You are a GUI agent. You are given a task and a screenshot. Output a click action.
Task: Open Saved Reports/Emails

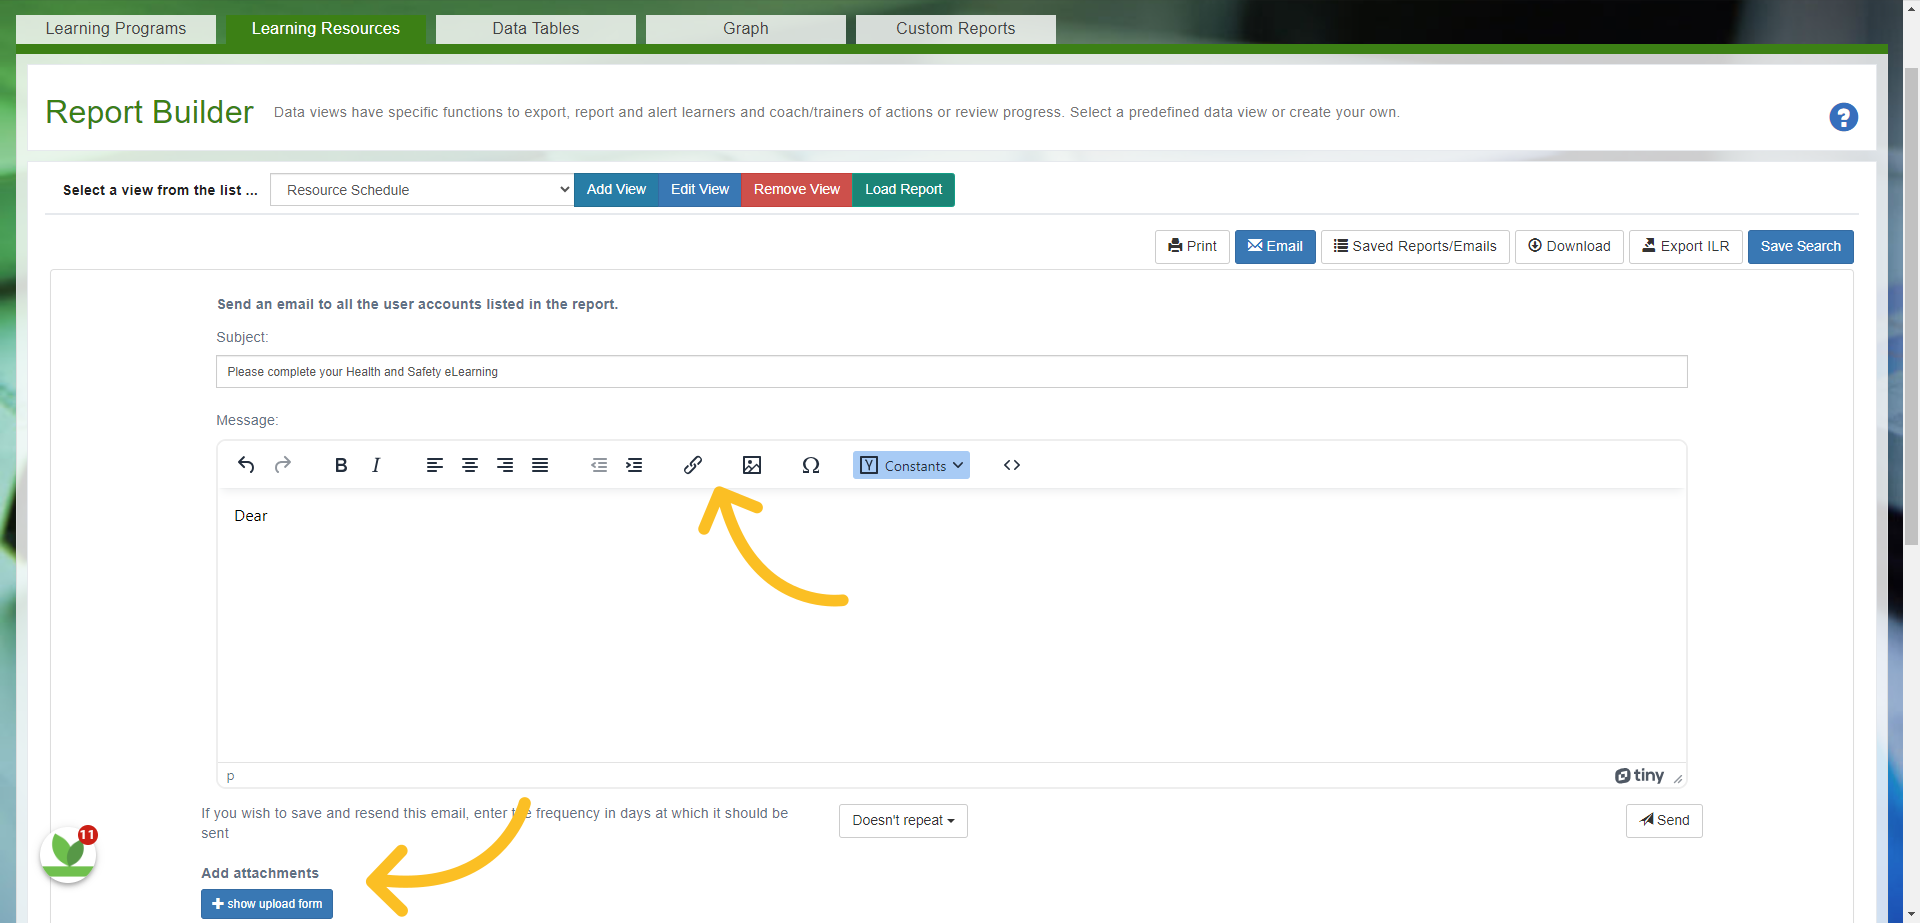(1415, 247)
